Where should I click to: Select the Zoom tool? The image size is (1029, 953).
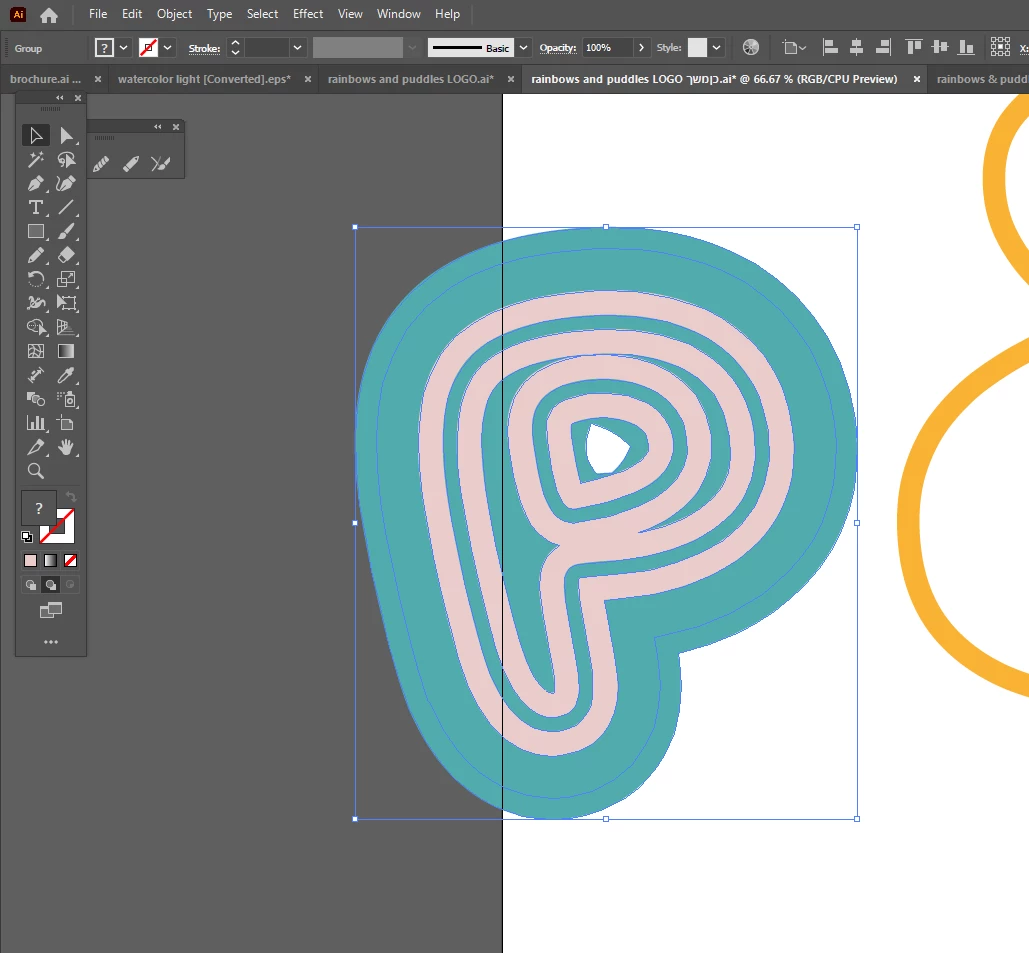point(35,471)
